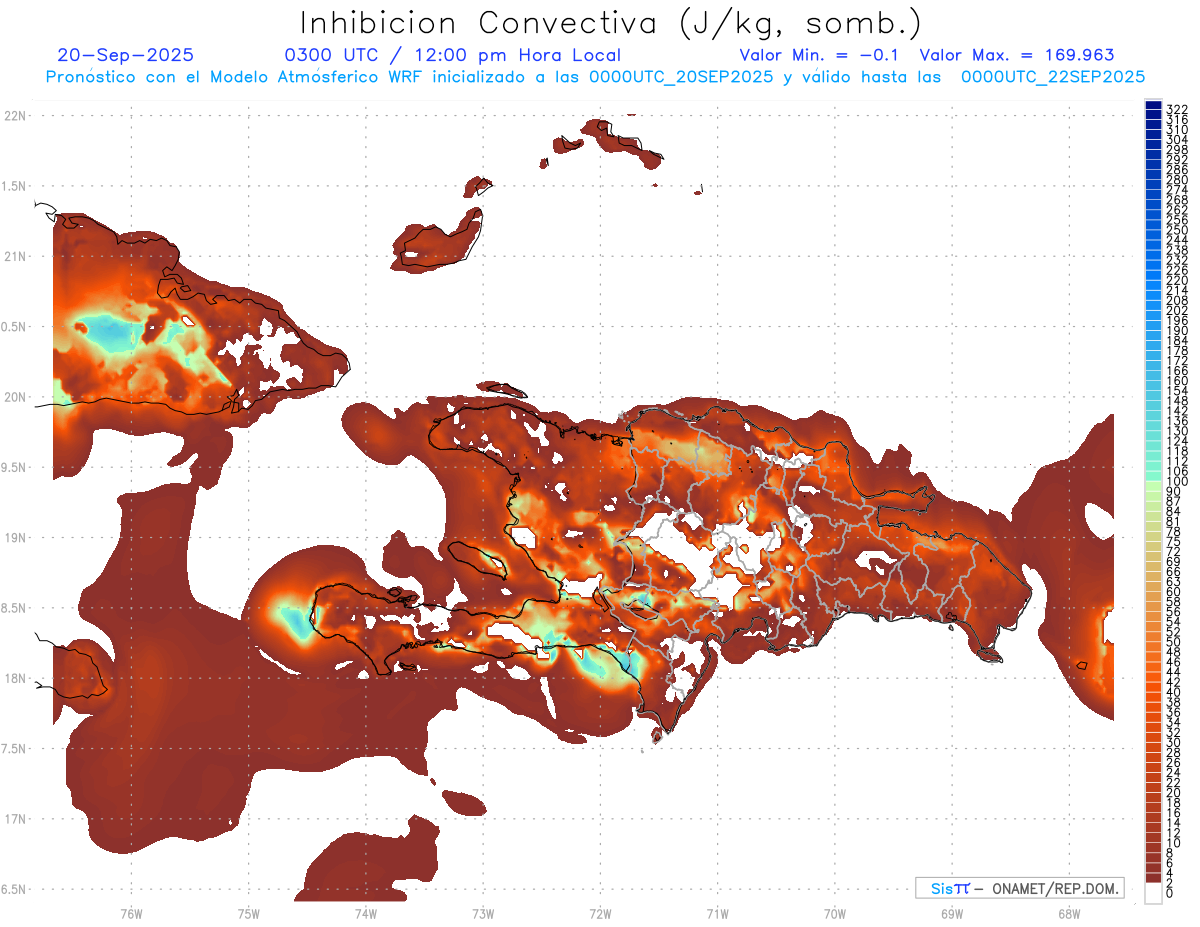The width and height of the screenshot is (1200, 927).
Task: Click the latitude label '6.5N'
Action: click(14, 889)
